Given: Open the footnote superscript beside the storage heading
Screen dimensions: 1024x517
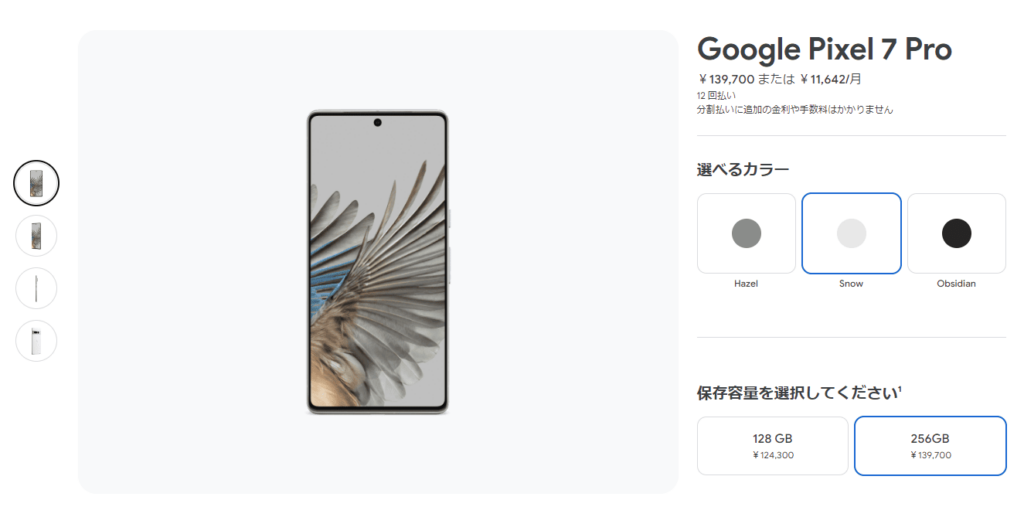Looking at the screenshot, I should click(x=899, y=389).
